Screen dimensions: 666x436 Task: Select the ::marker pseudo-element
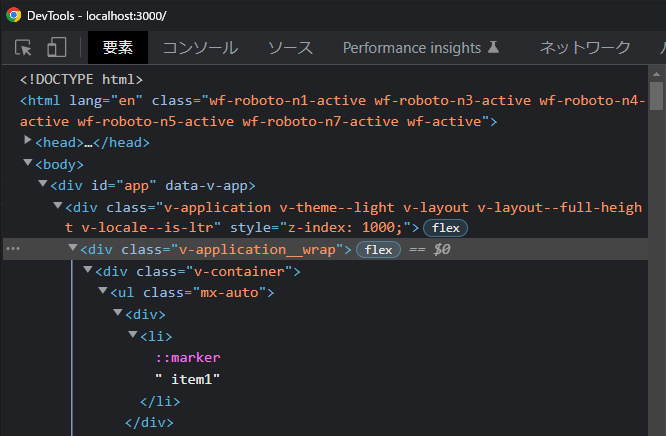point(188,358)
